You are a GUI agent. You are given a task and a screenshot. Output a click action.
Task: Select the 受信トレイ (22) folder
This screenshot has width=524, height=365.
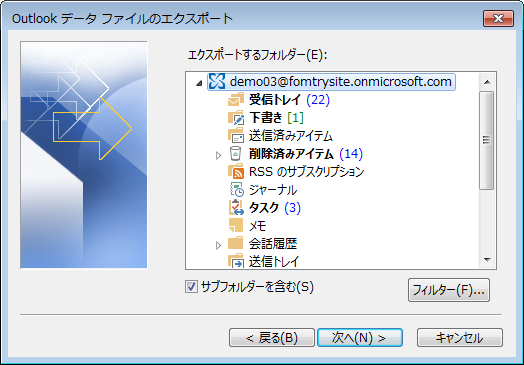289,100
